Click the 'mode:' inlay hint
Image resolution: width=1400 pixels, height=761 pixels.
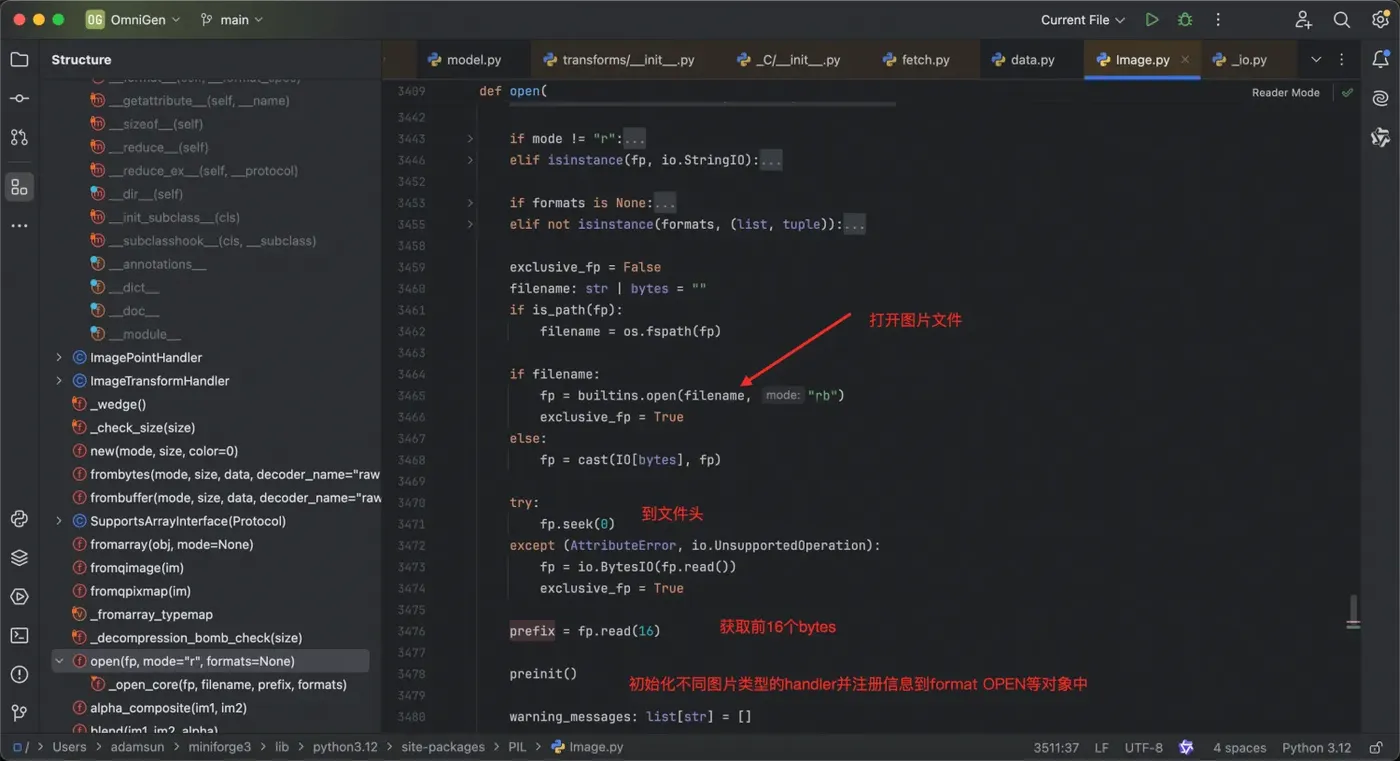point(782,395)
